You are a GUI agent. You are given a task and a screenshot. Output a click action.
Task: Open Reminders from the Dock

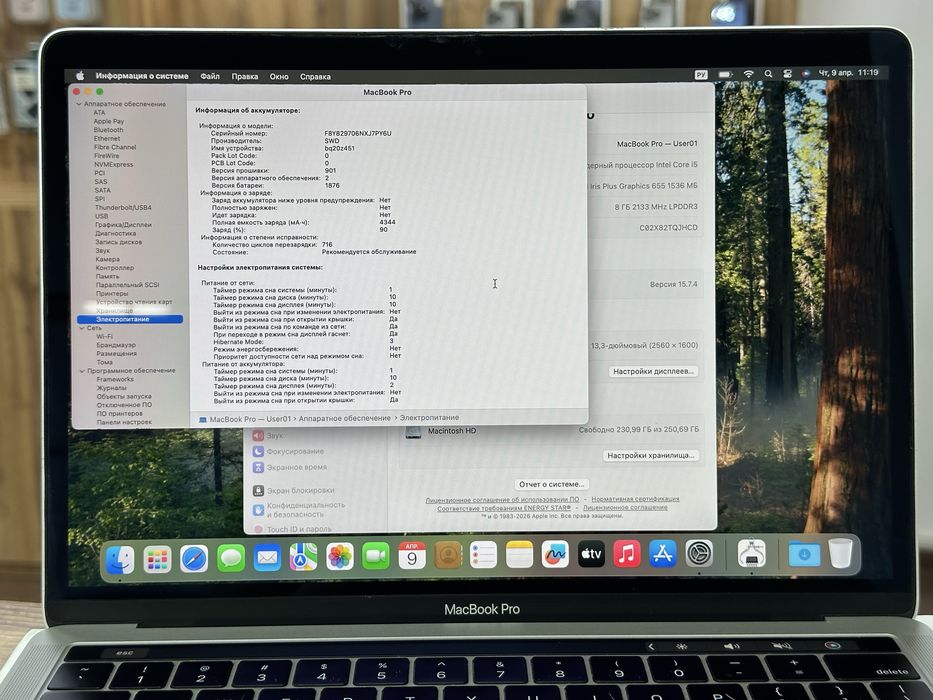pyautogui.click(x=483, y=555)
